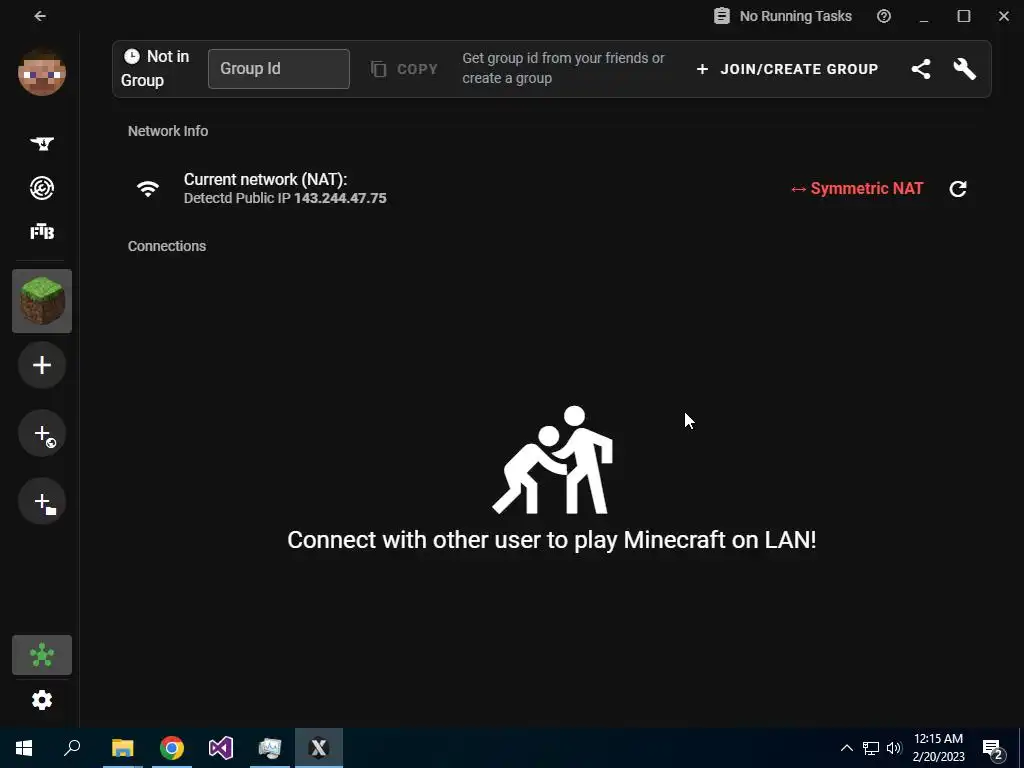Open the notification center icon
Viewport: 1024px width, 768px height.
993,749
